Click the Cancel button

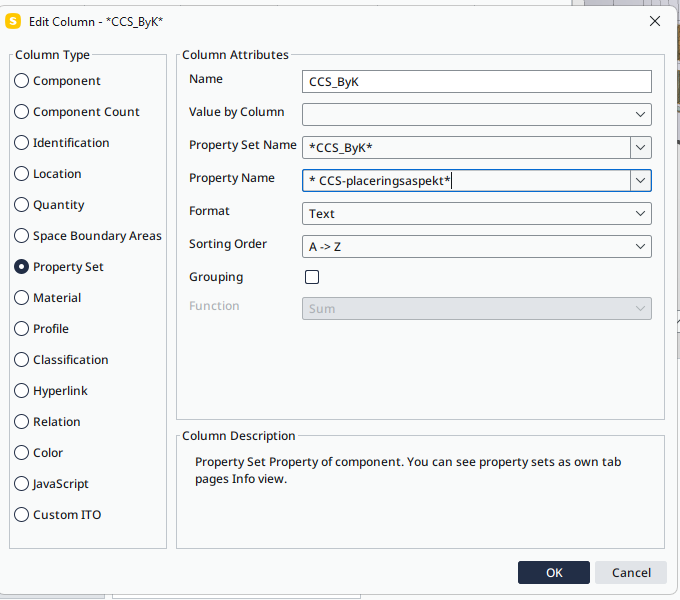[631, 572]
